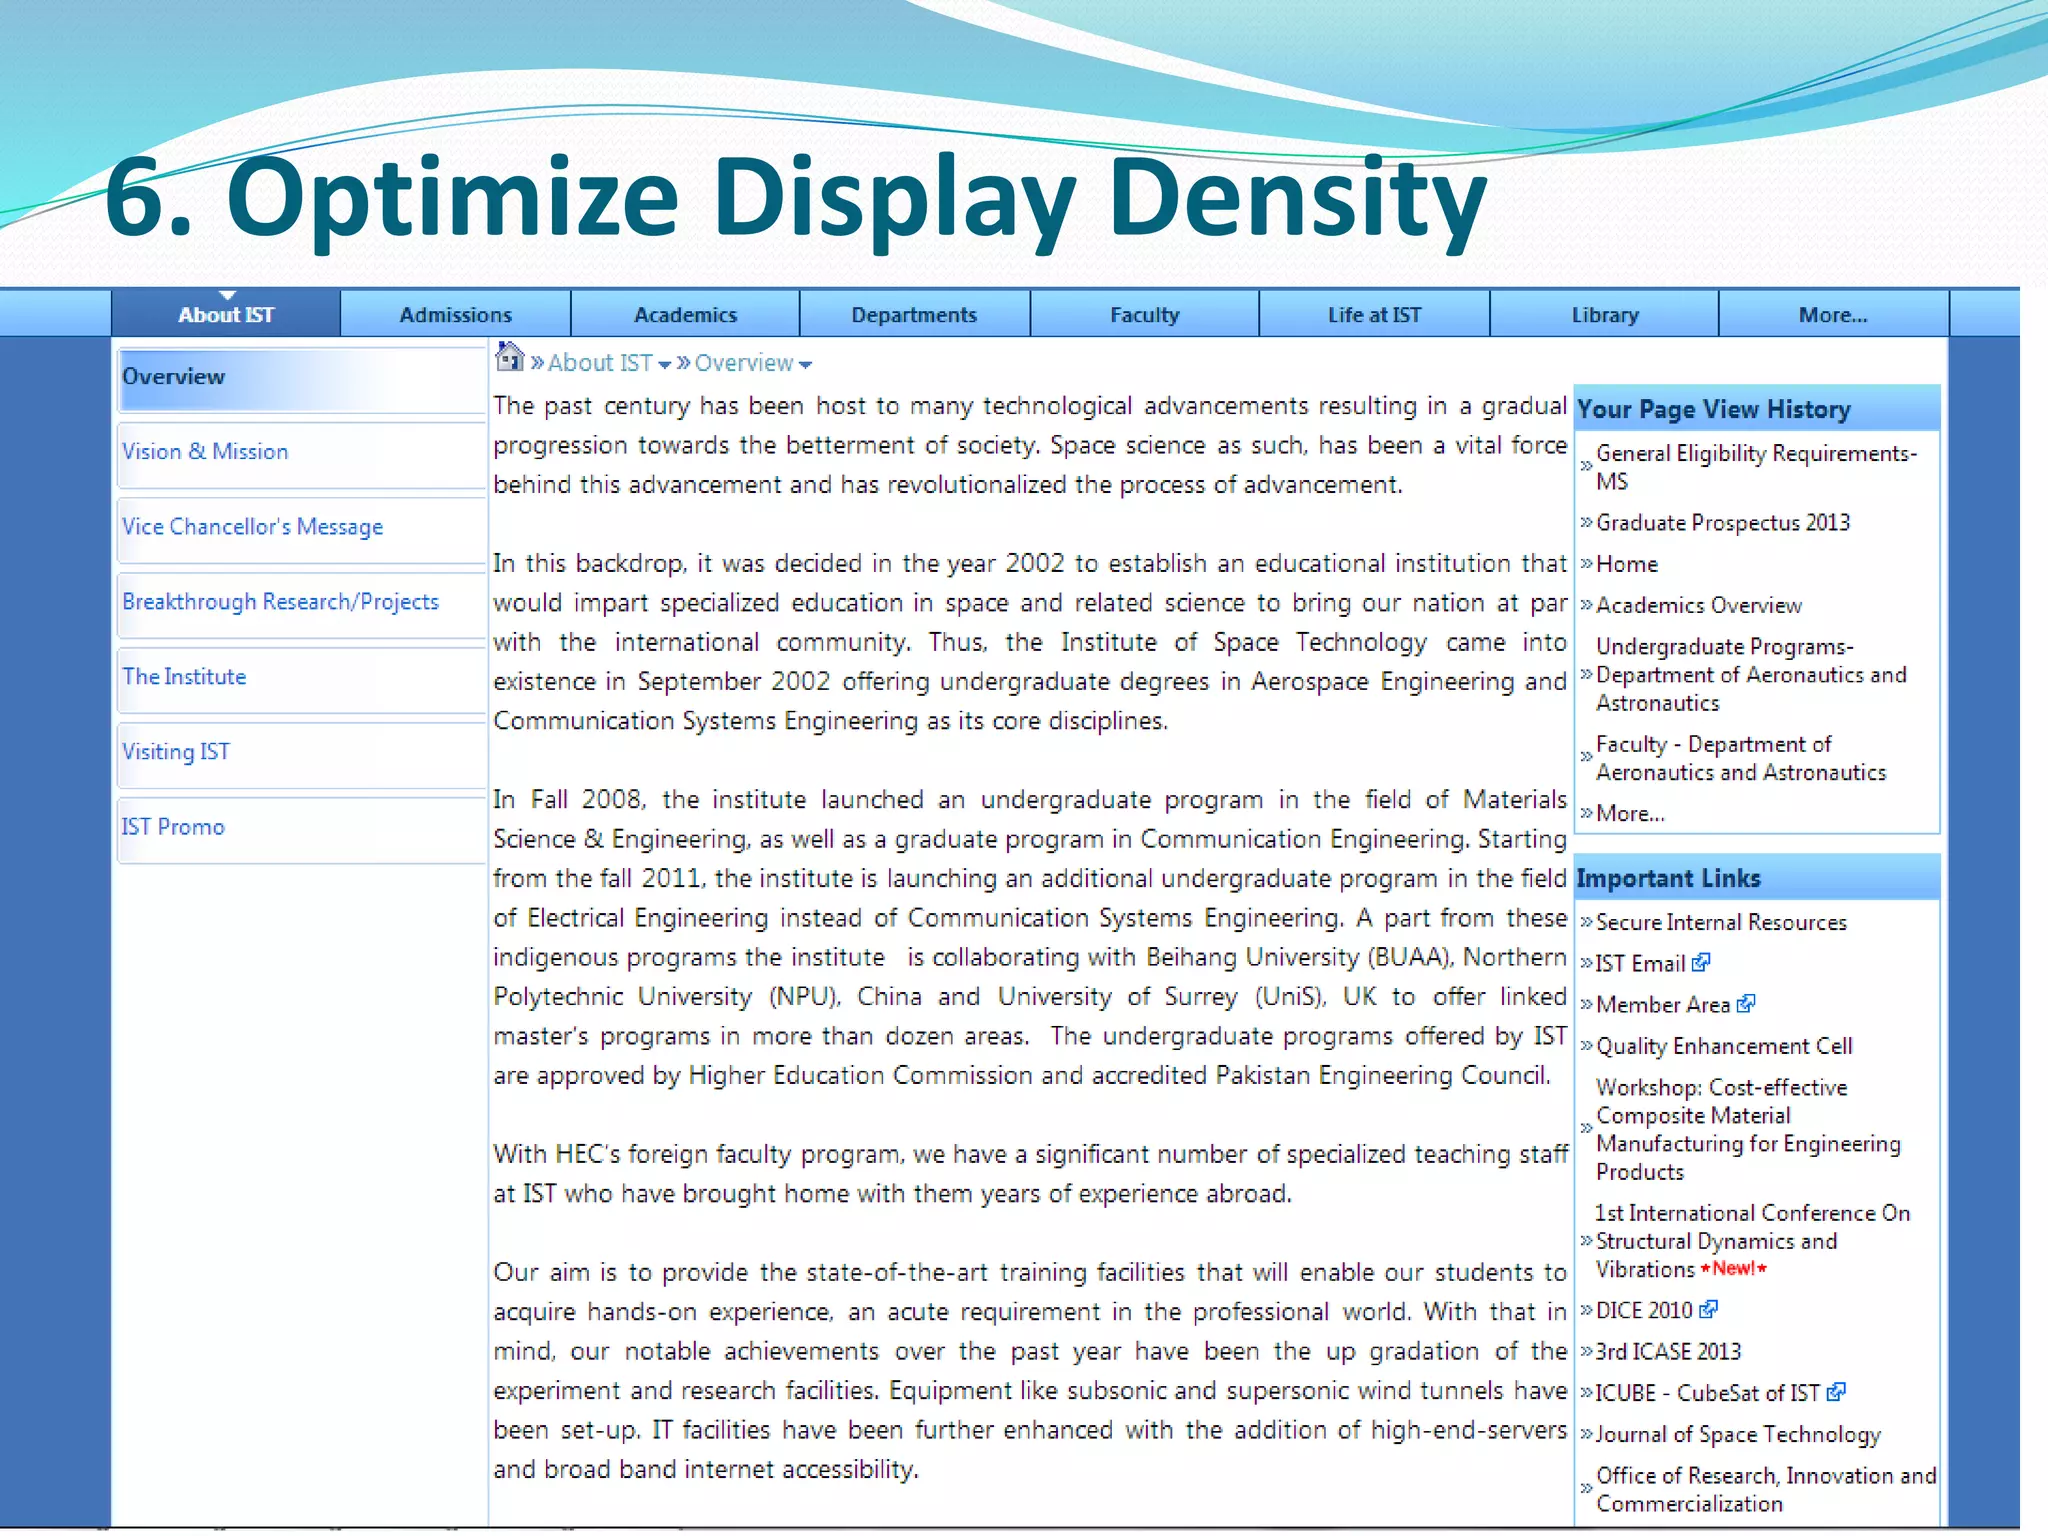2048x1536 pixels.
Task: Click external link icon beside DICE 2010
Action: click(1708, 1310)
